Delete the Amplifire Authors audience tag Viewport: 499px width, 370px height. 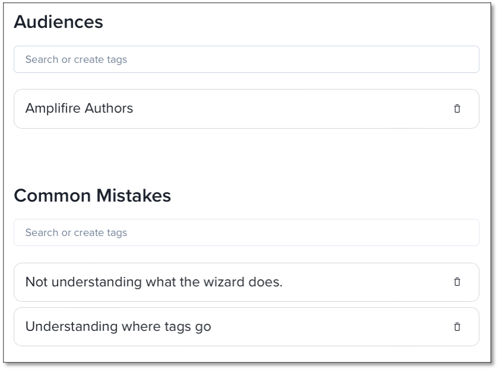(457, 109)
